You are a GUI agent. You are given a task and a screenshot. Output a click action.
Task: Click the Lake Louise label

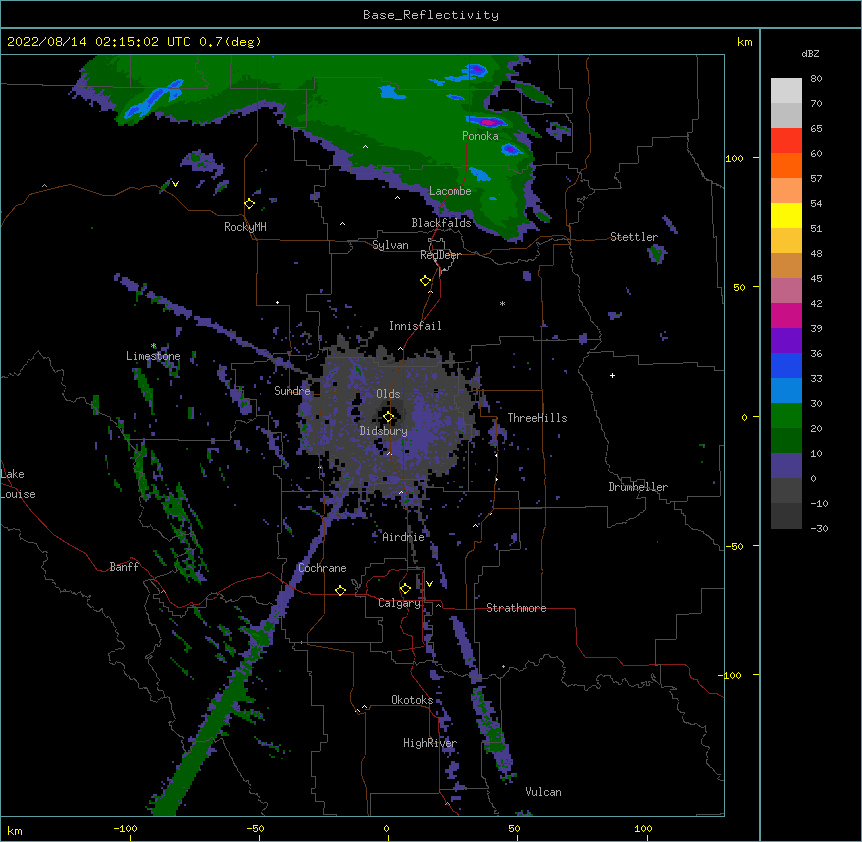(x=17, y=484)
